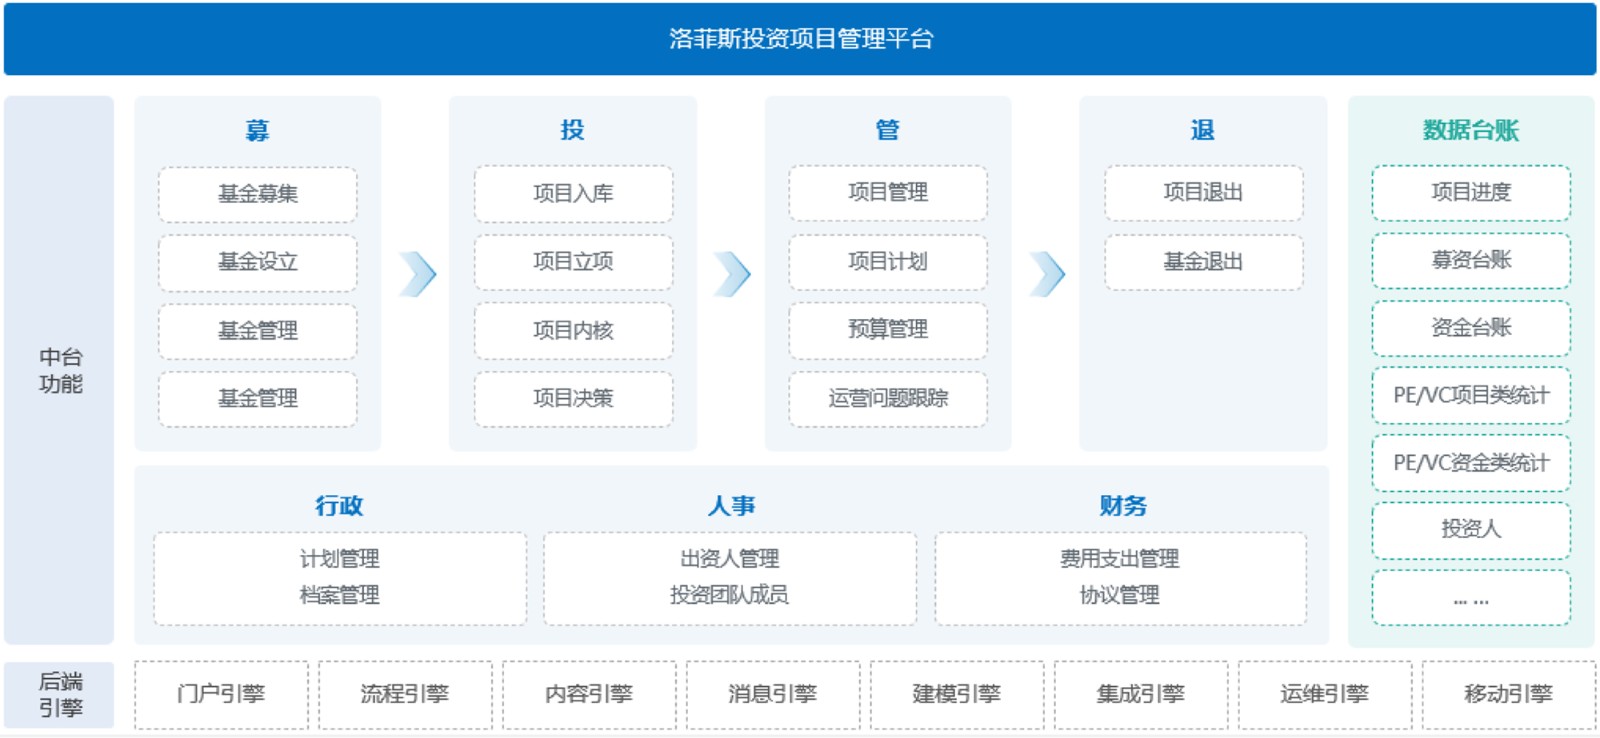This screenshot has width=1600, height=738.
Task: Select the 募 column heading
Action: click(x=258, y=131)
